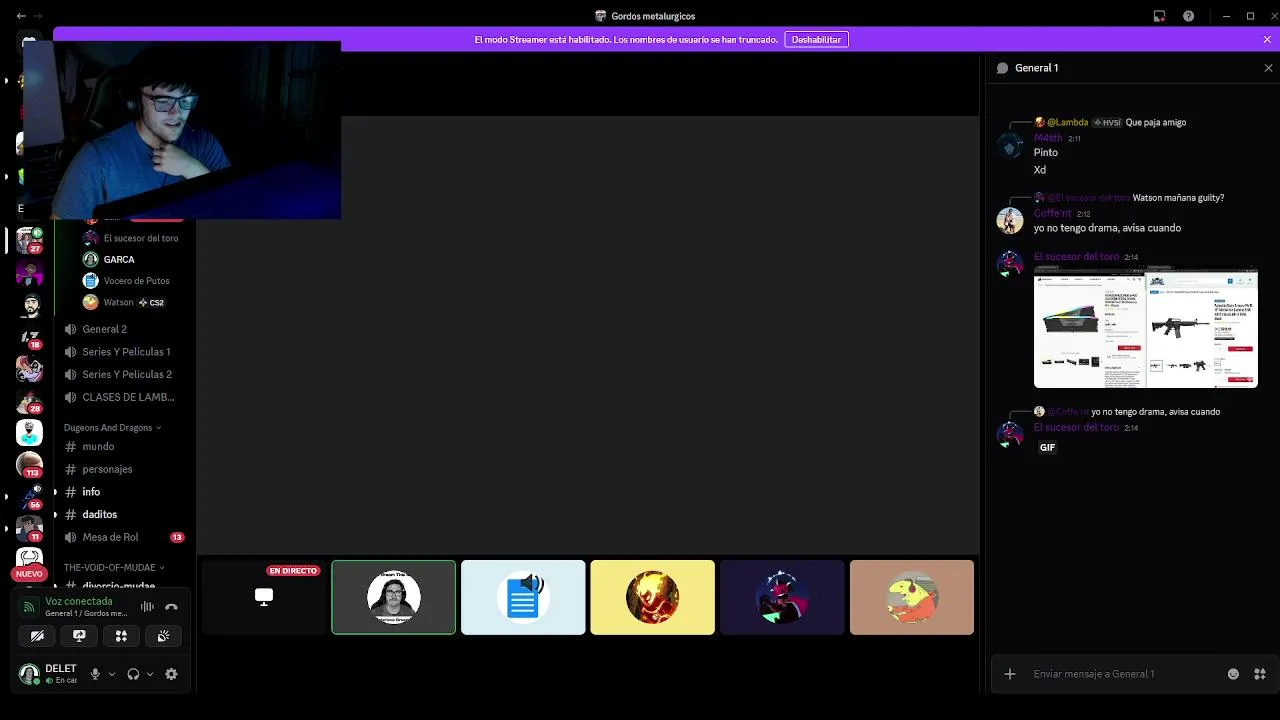The width and height of the screenshot is (1280, 720).
Task: Go back with the navigation arrow
Action: (21, 16)
